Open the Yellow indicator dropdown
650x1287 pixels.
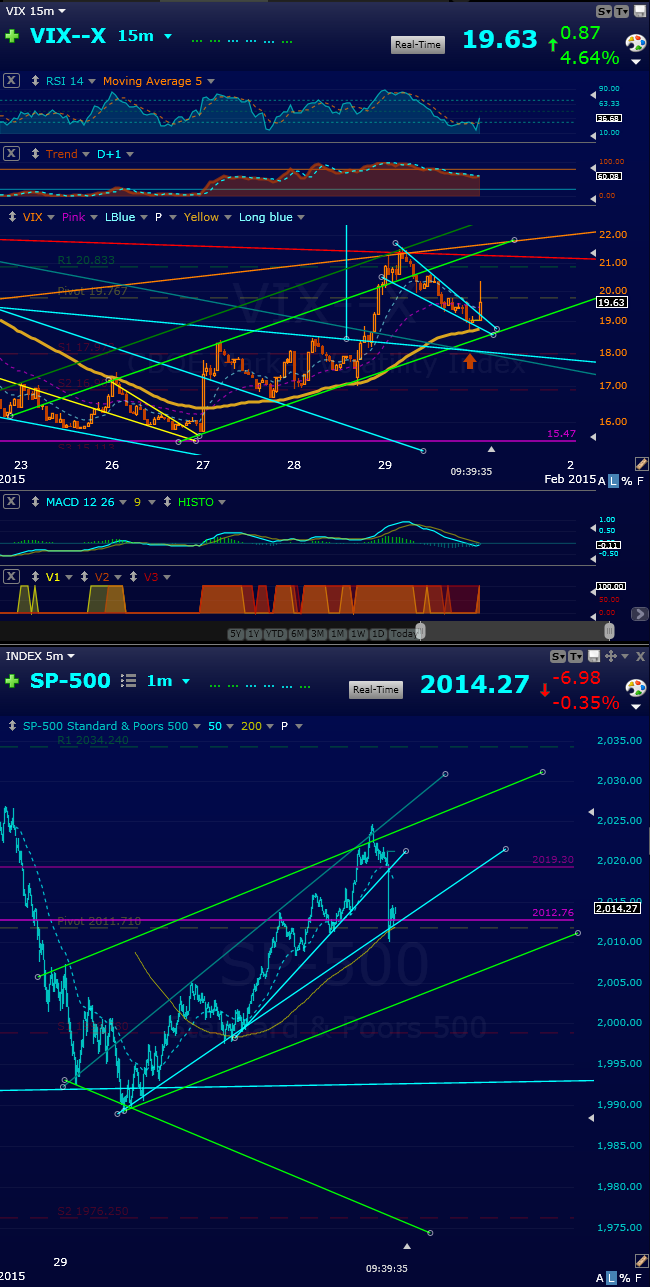(226, 217)
